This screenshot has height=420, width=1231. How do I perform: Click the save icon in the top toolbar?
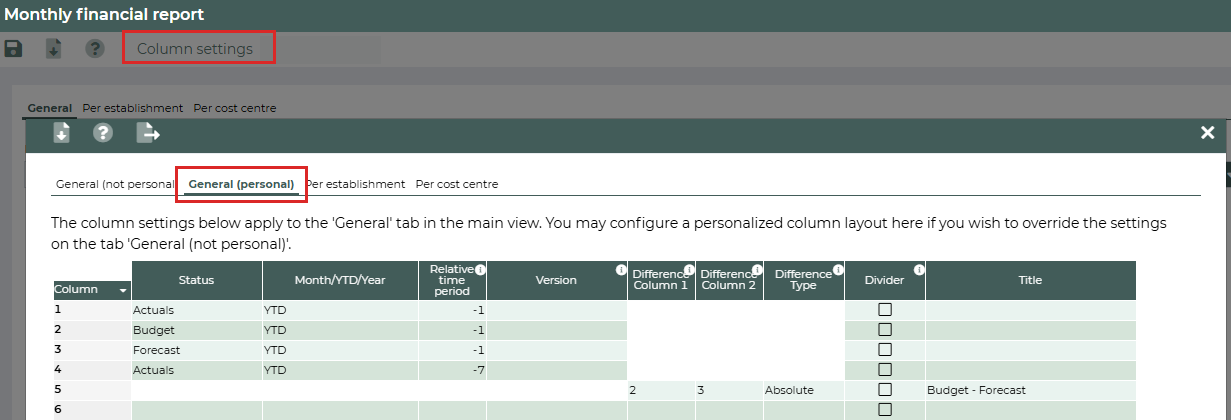[14, 49]
